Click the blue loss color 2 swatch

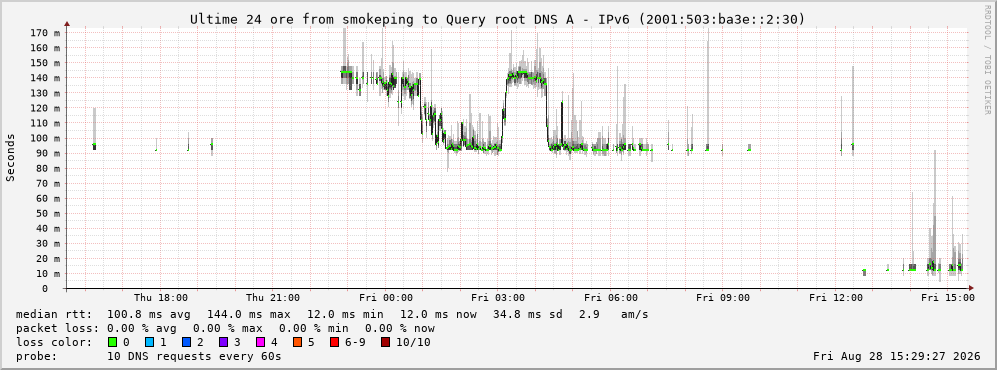click(186, 342)
